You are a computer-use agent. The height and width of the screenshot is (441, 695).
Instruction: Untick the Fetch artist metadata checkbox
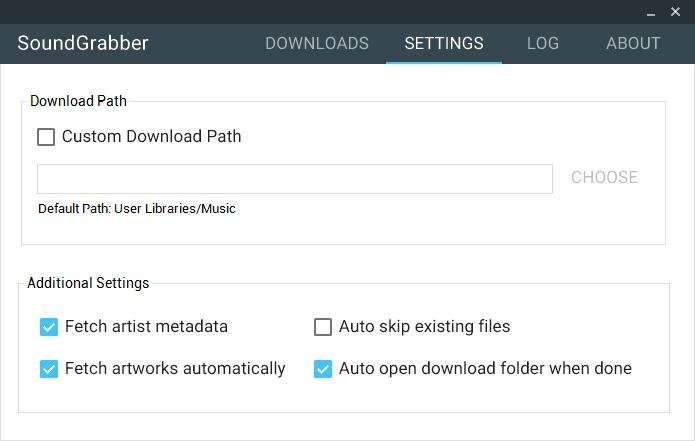[49, 327]
